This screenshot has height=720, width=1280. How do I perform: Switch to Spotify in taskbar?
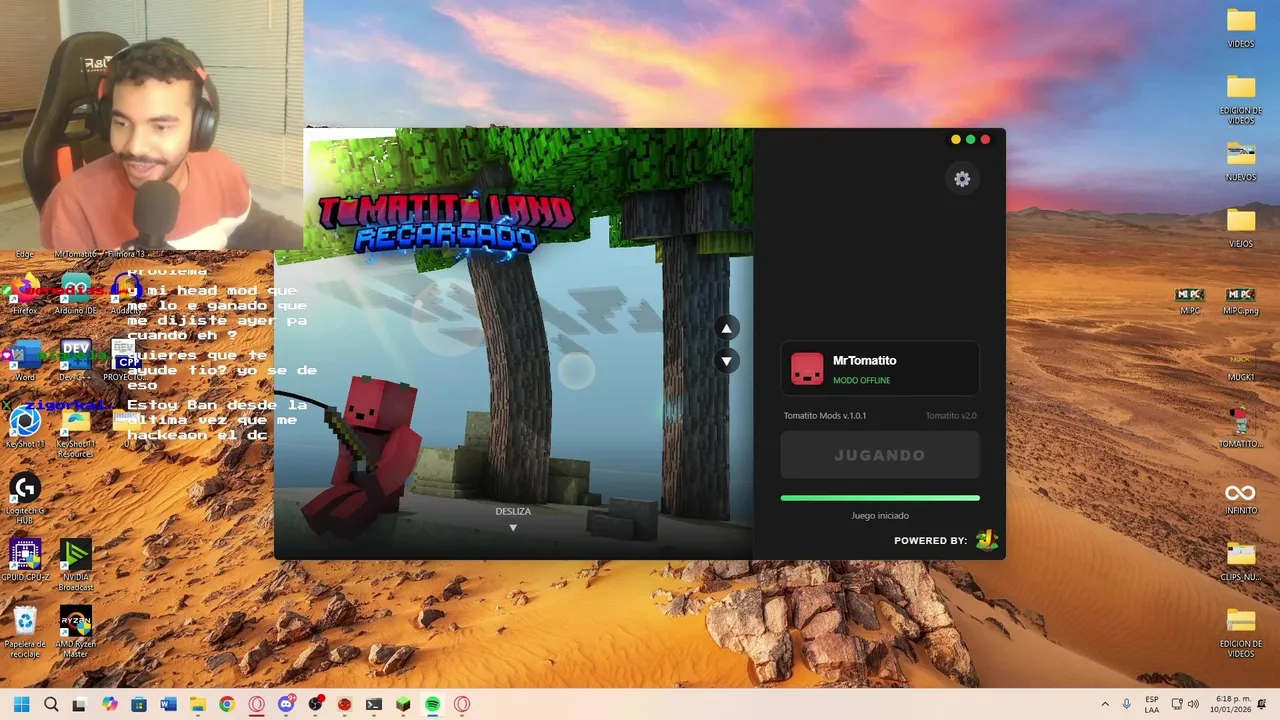[432, 704]
